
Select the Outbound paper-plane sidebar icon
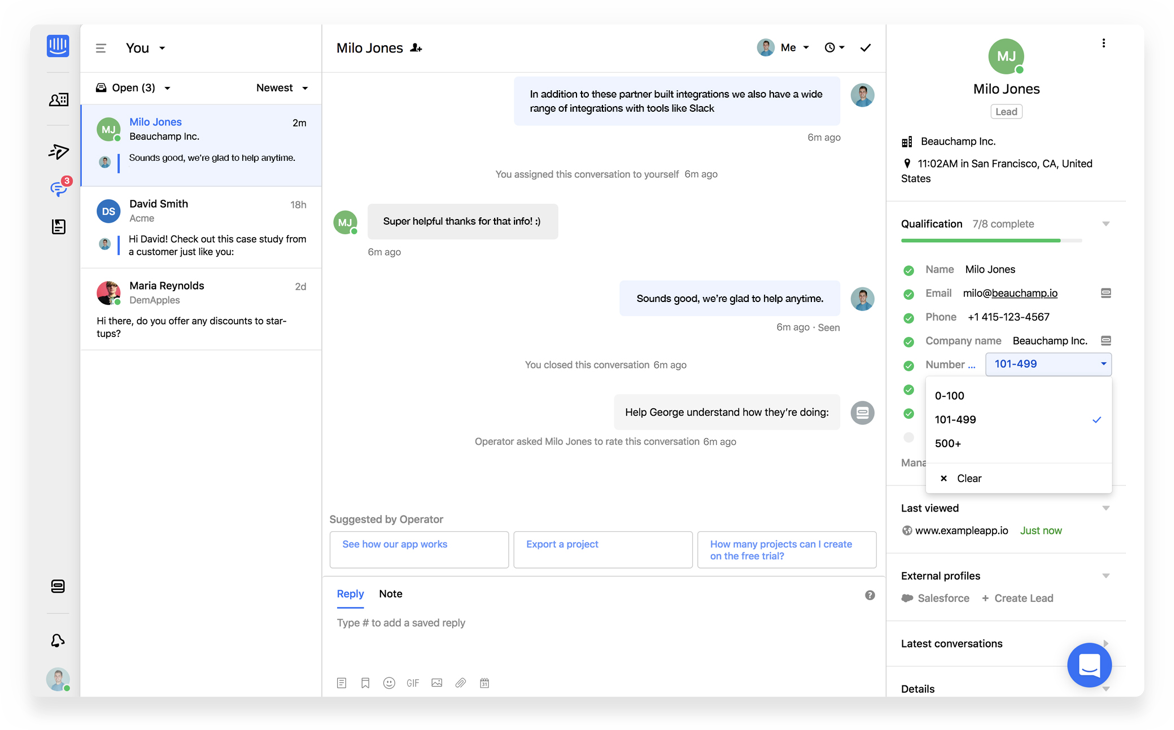(57, 151)
